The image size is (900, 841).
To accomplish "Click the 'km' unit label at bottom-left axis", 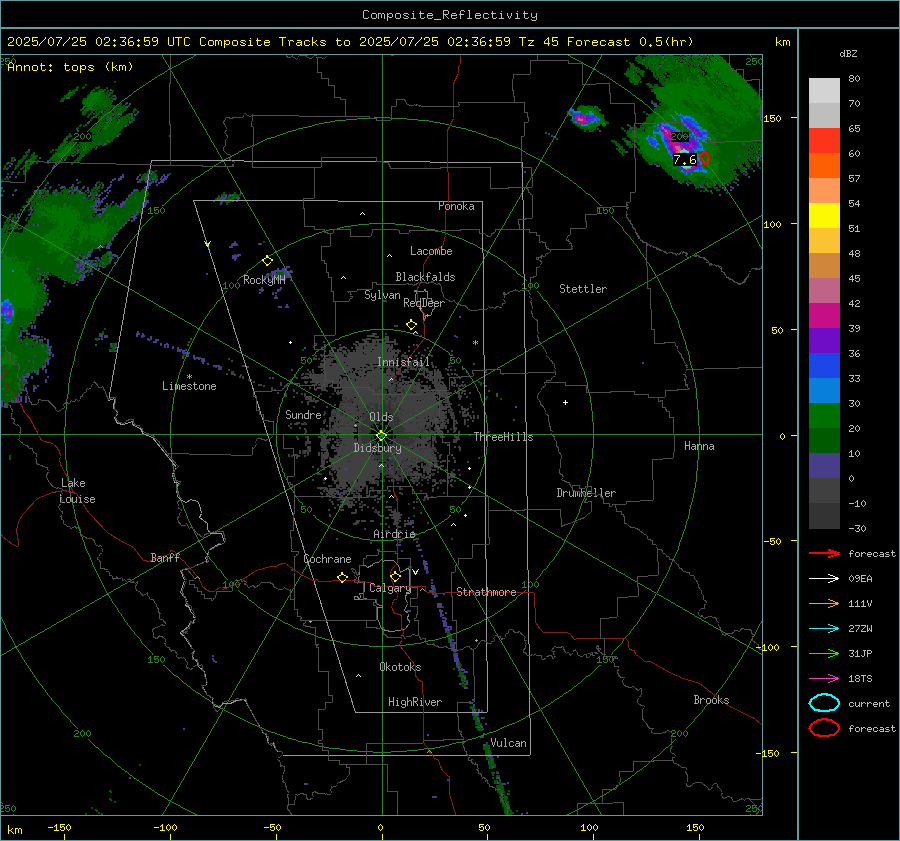I will [14, 830].
